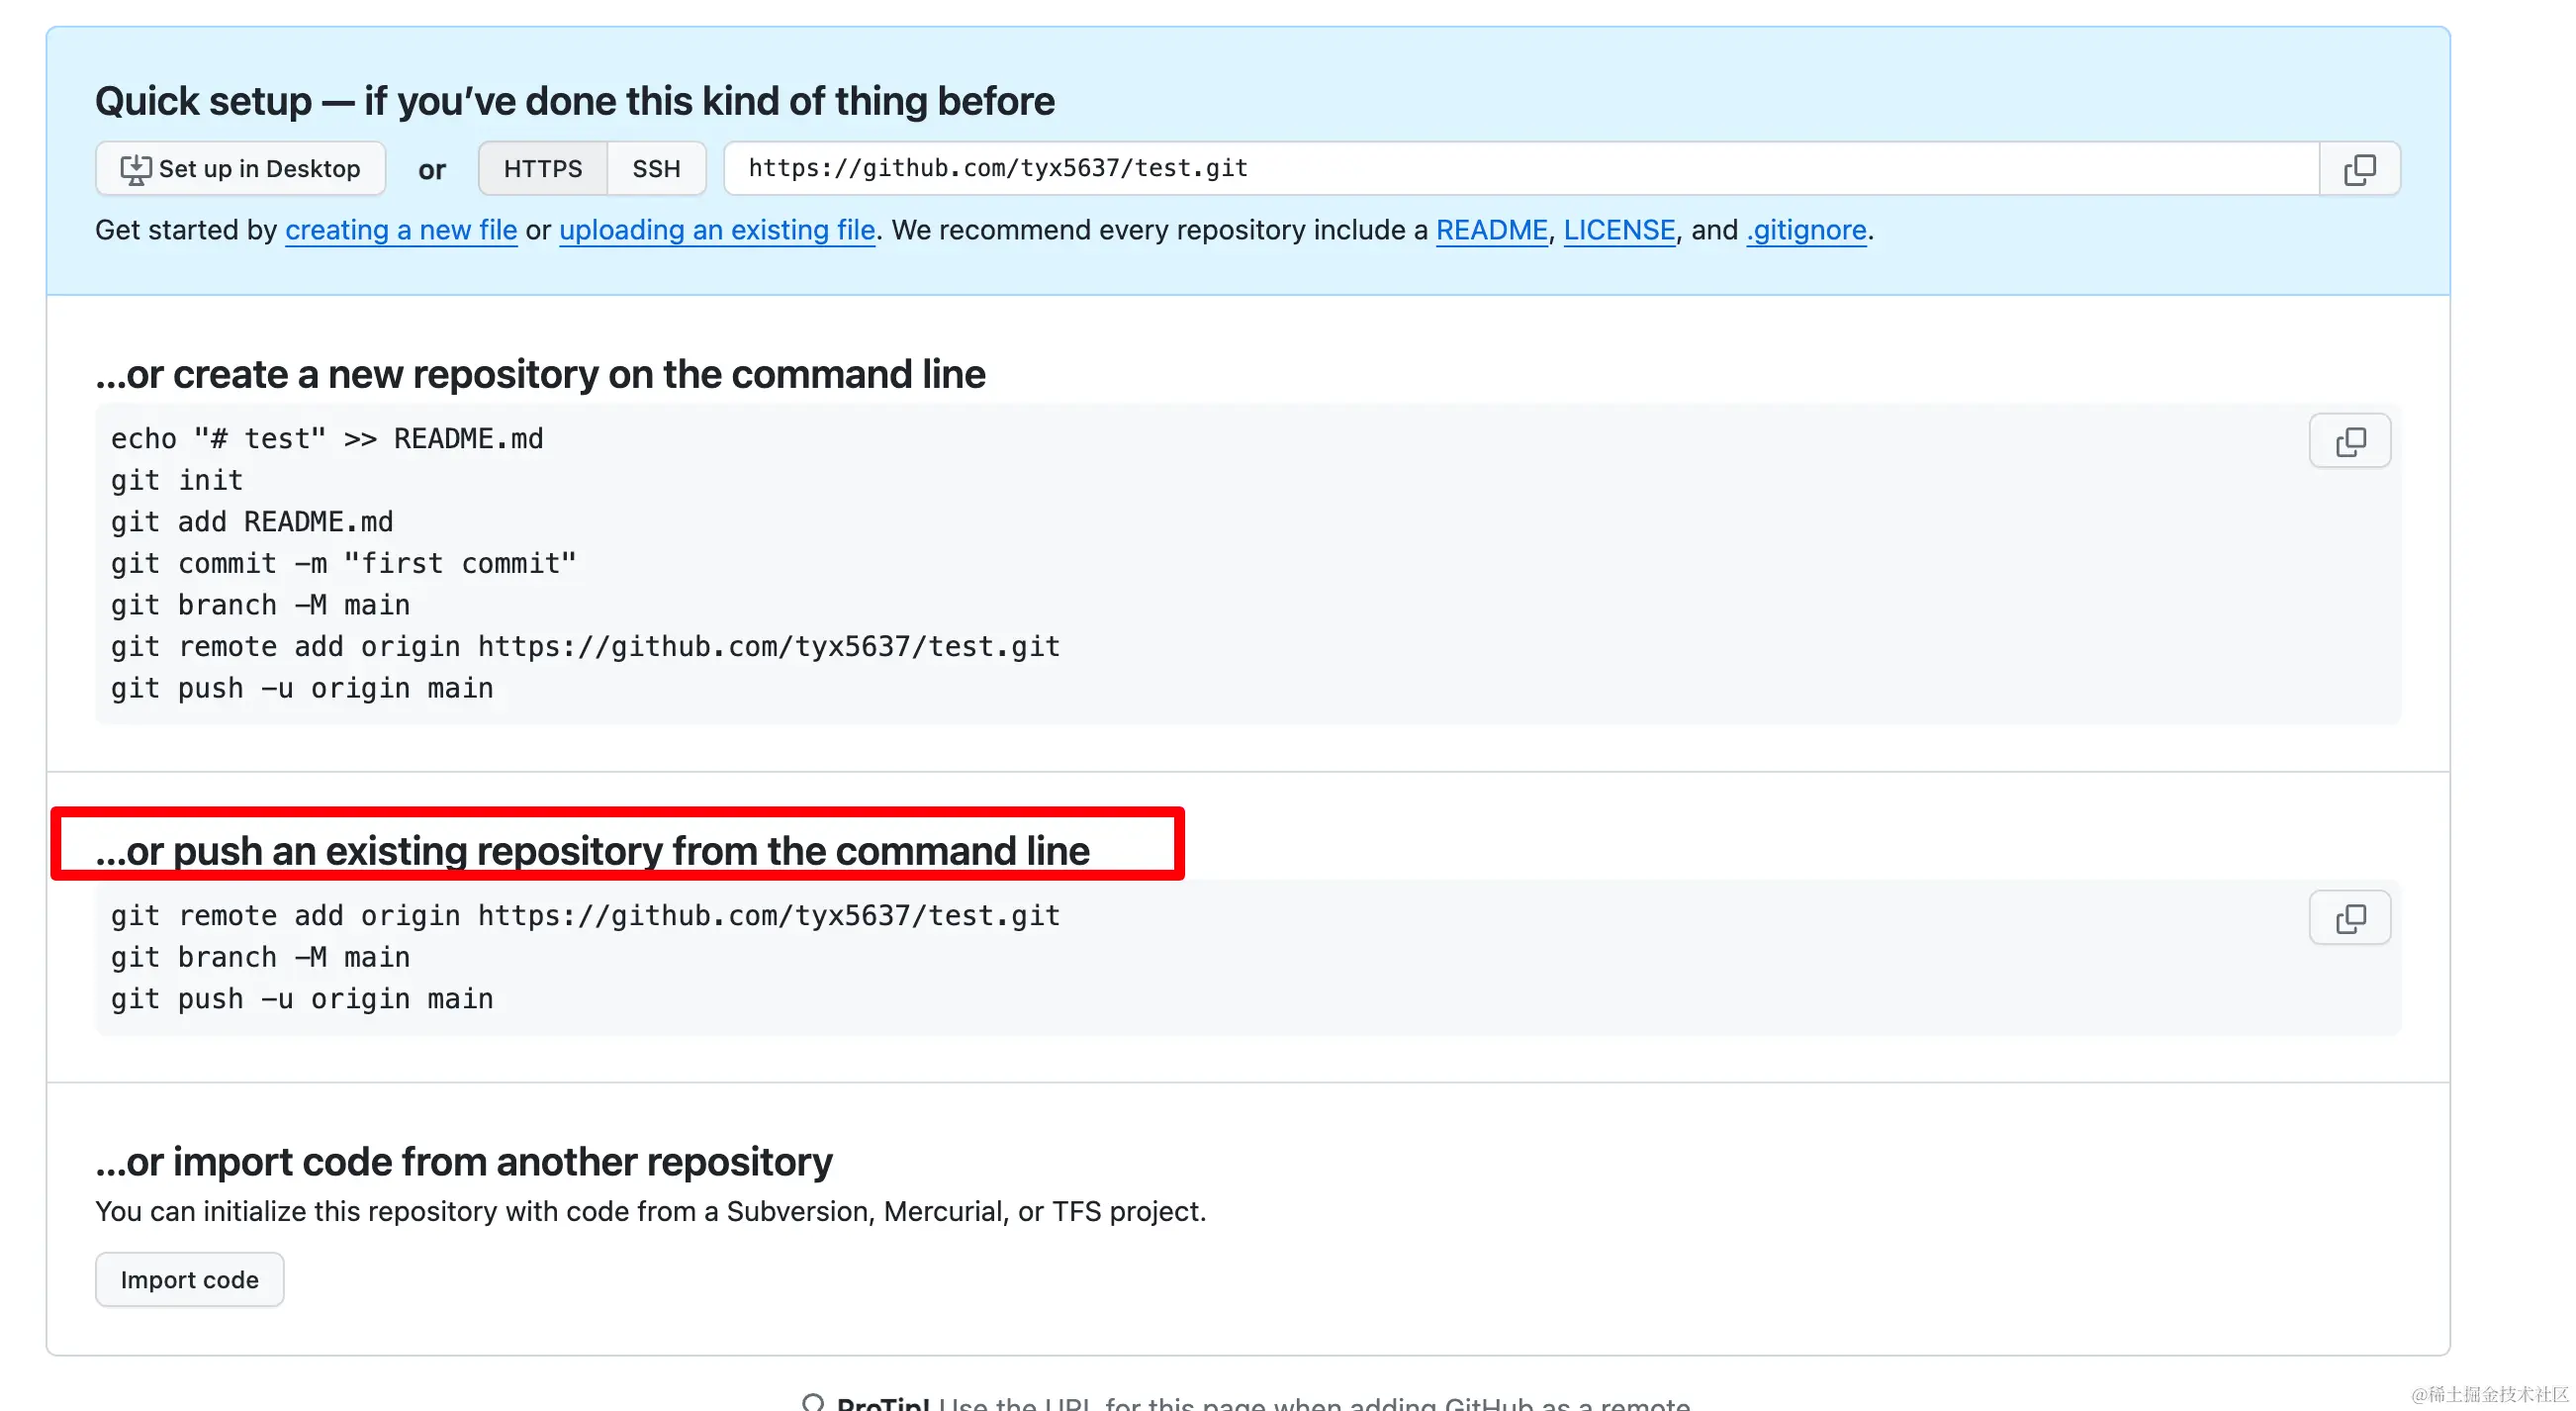
Task: Click the echo README.md command line
Action: [x=327, y=439]
